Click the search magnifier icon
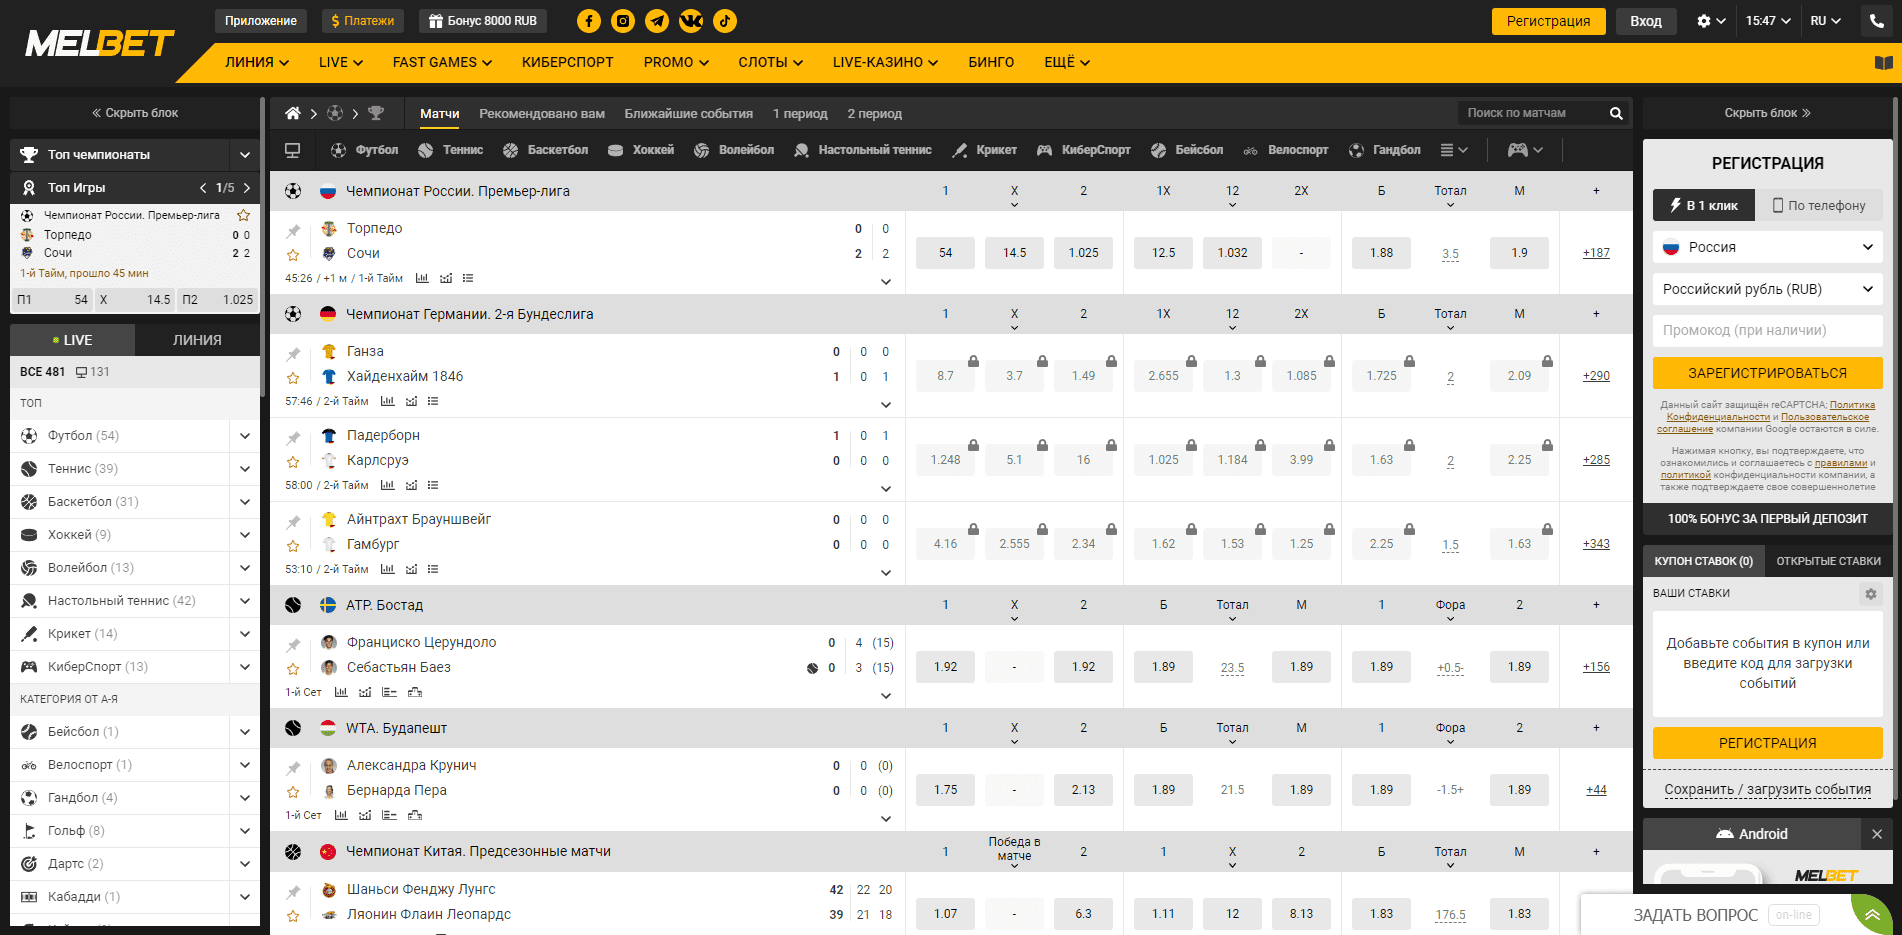1902x935 pixels. coord(1616,113)
